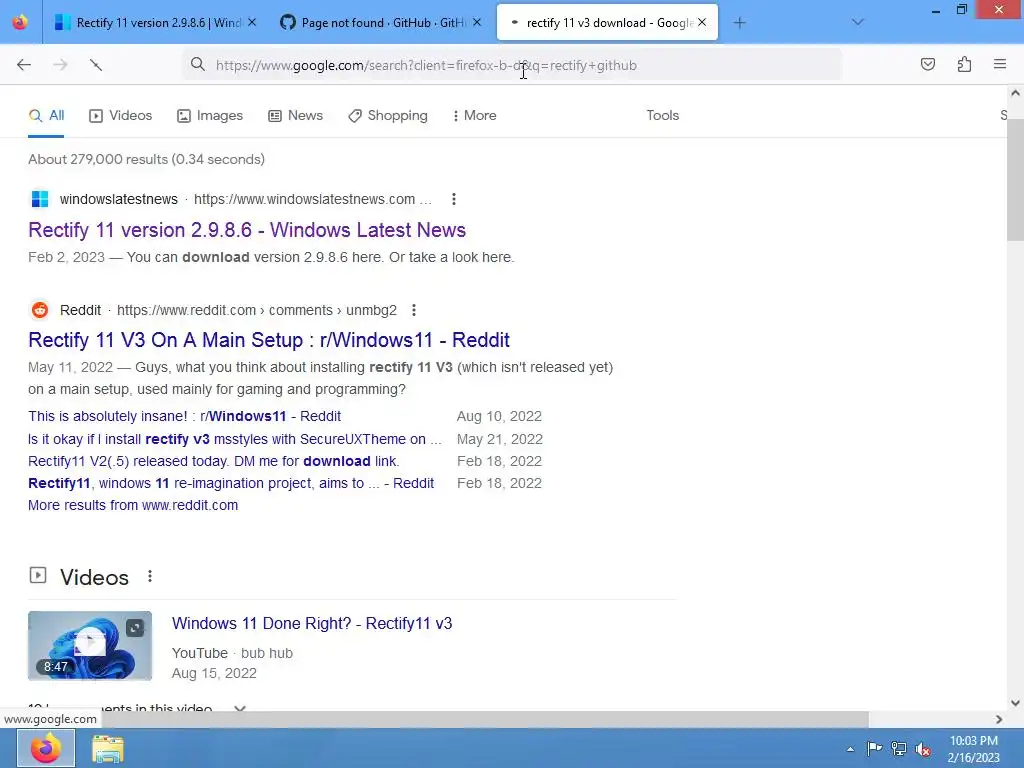Screen dimensions: 1024x768
Task: Show hidden tray icons arrow
Action: (x=850, y=749)
